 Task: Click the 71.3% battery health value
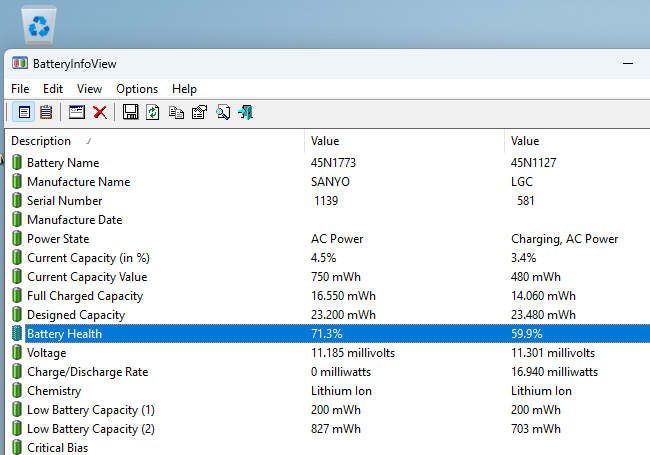[x=327, y=334]
